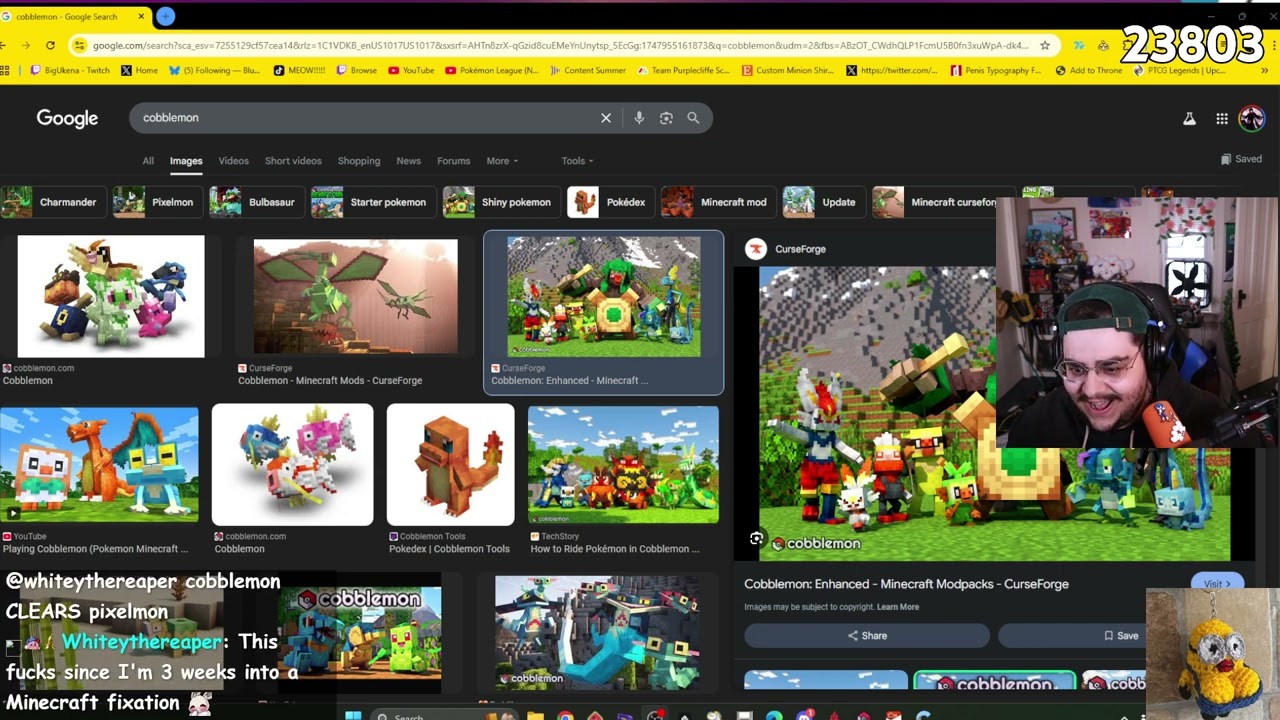Open the Google account profile avatar

pos(1252,119)
